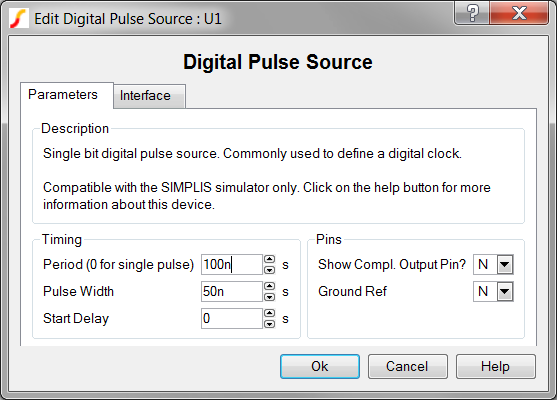Click into the Period input field
Viewport: 557px width, 400px height.
232,265
